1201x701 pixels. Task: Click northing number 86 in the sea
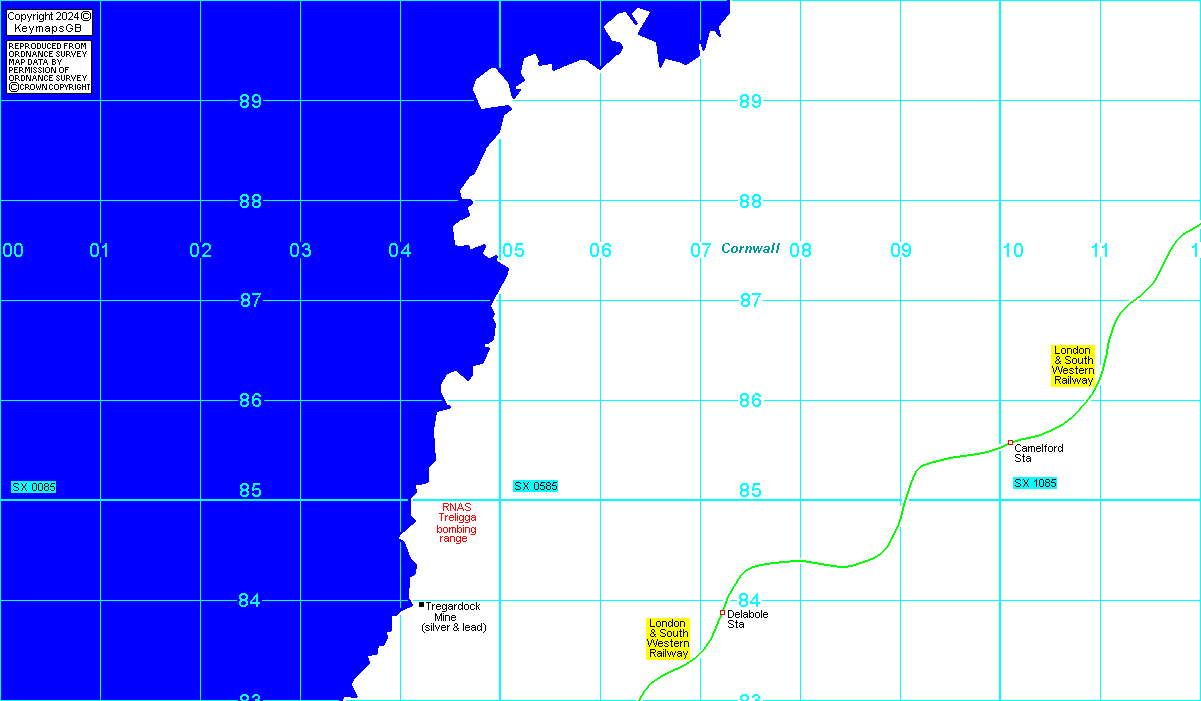click(250, 400)
